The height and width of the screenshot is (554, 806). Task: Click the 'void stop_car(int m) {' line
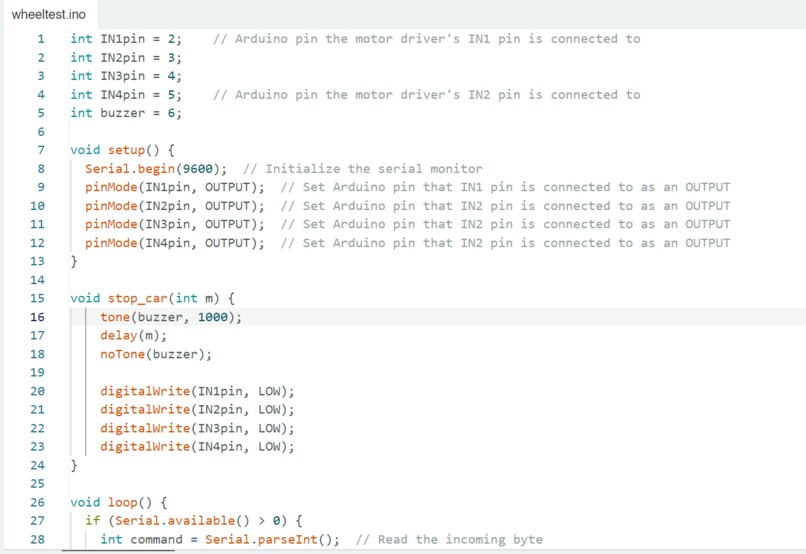tap(153, 299)
